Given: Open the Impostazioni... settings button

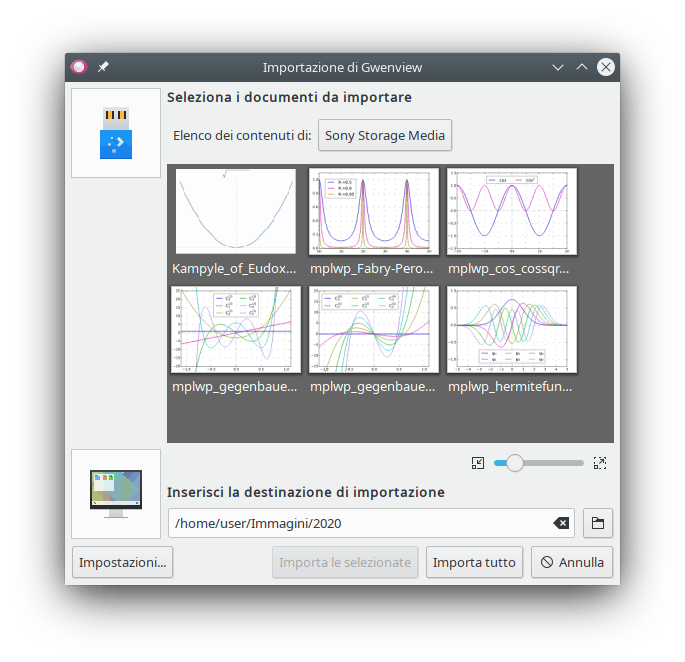Looking at the screenshot, I should click(123, 562).
